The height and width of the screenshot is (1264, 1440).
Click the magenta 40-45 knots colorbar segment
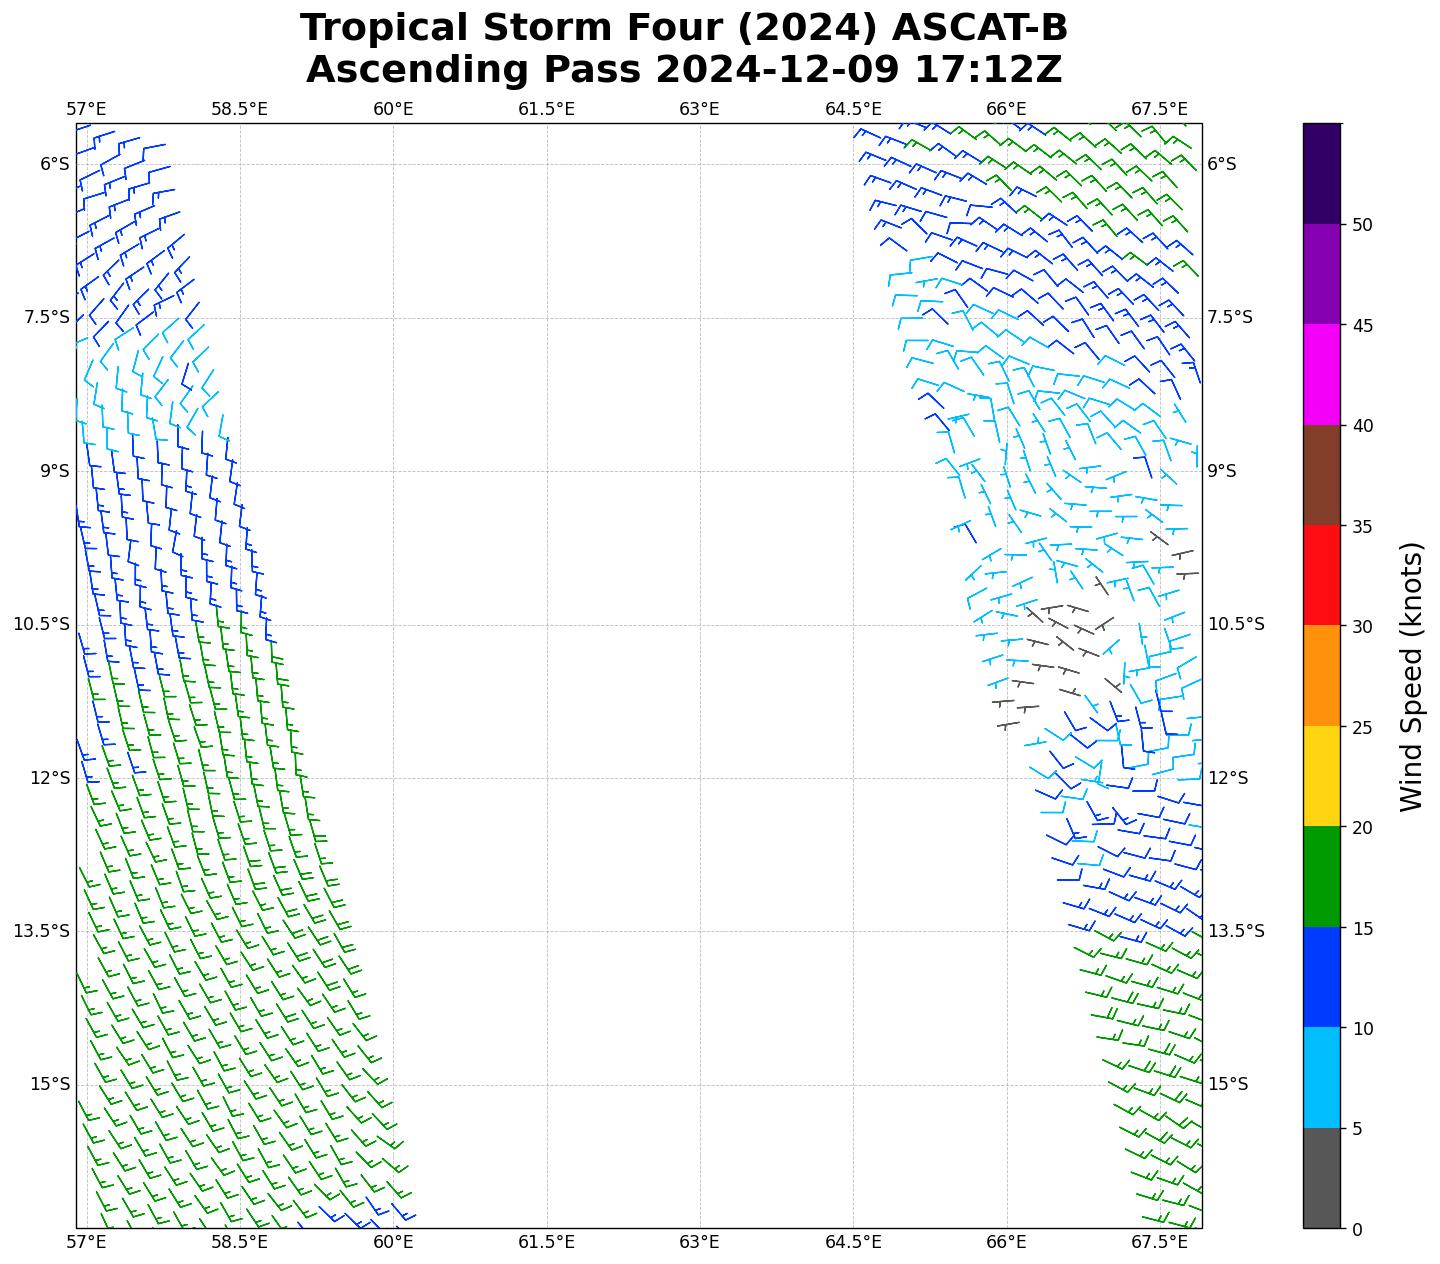pyautogui.click(x=1321, y=374)
